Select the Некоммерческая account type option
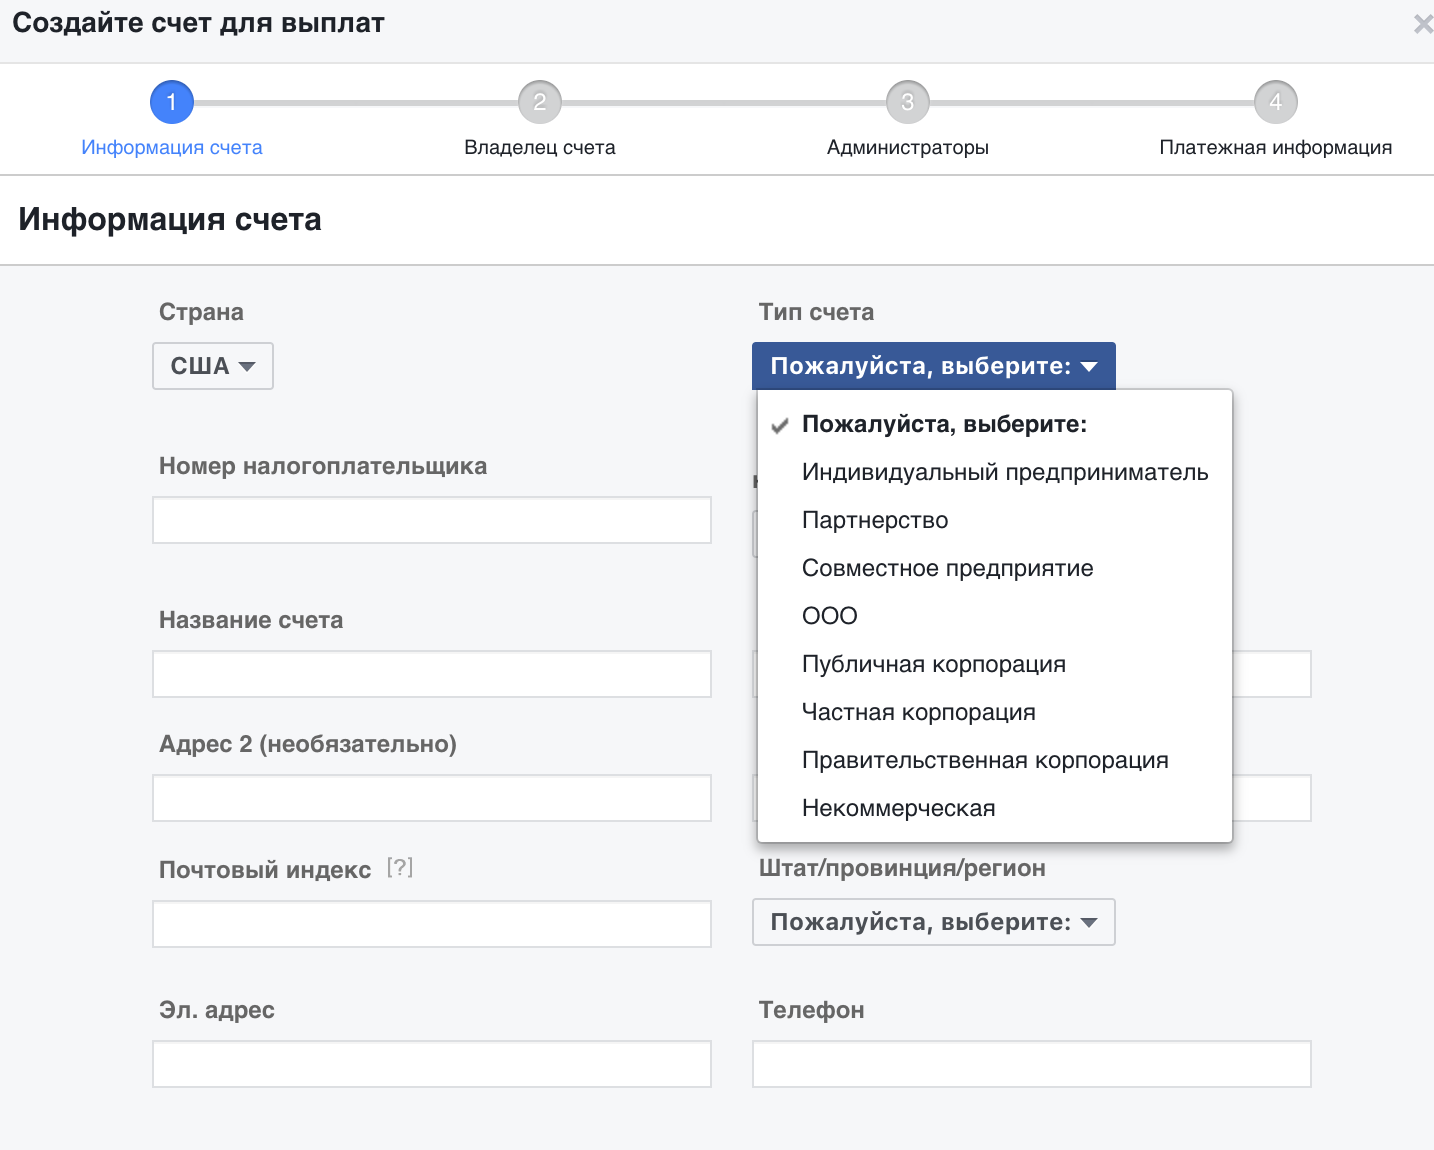 897,807
